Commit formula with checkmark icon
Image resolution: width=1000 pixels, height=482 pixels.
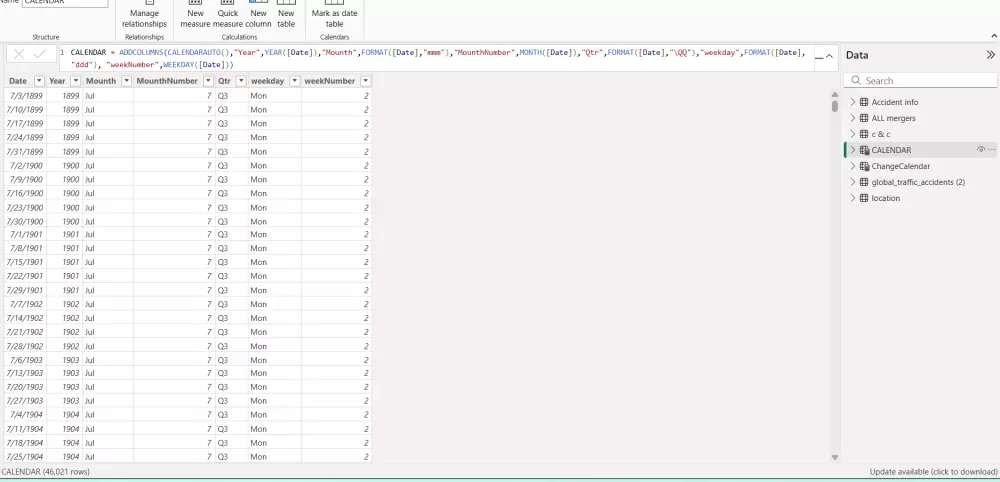40,54
